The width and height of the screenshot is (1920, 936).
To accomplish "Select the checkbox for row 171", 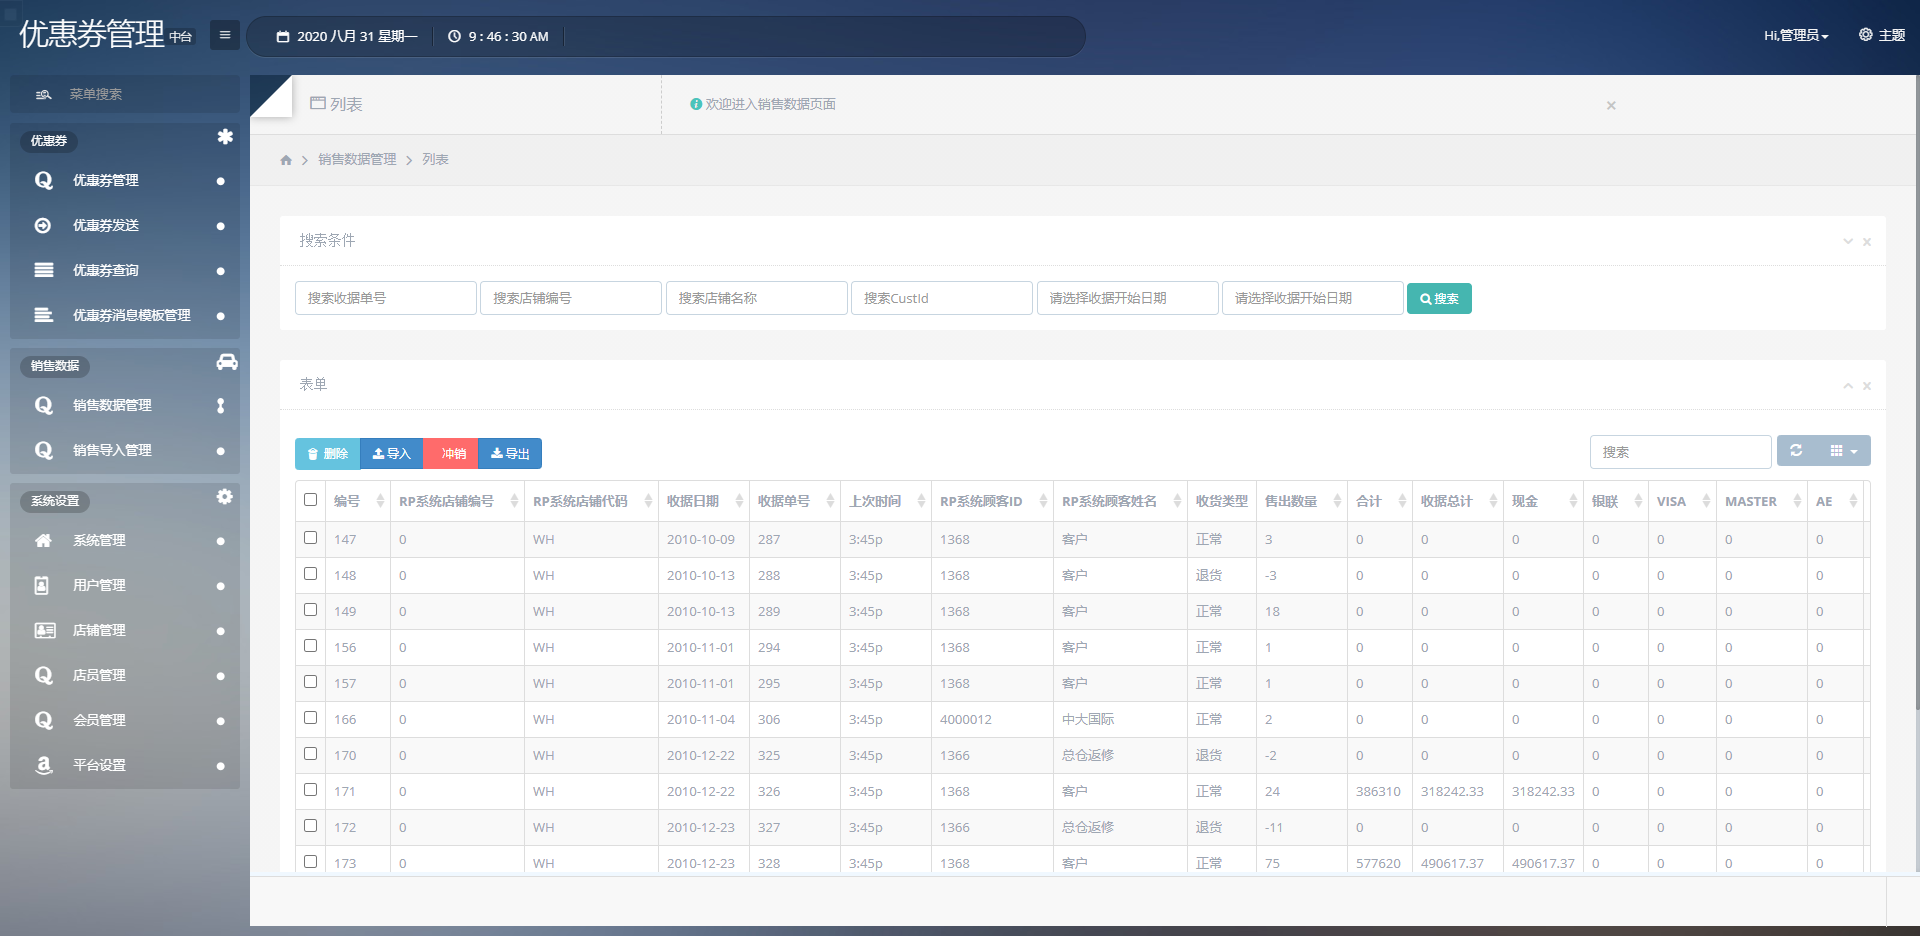I will (x=311, y=790).
